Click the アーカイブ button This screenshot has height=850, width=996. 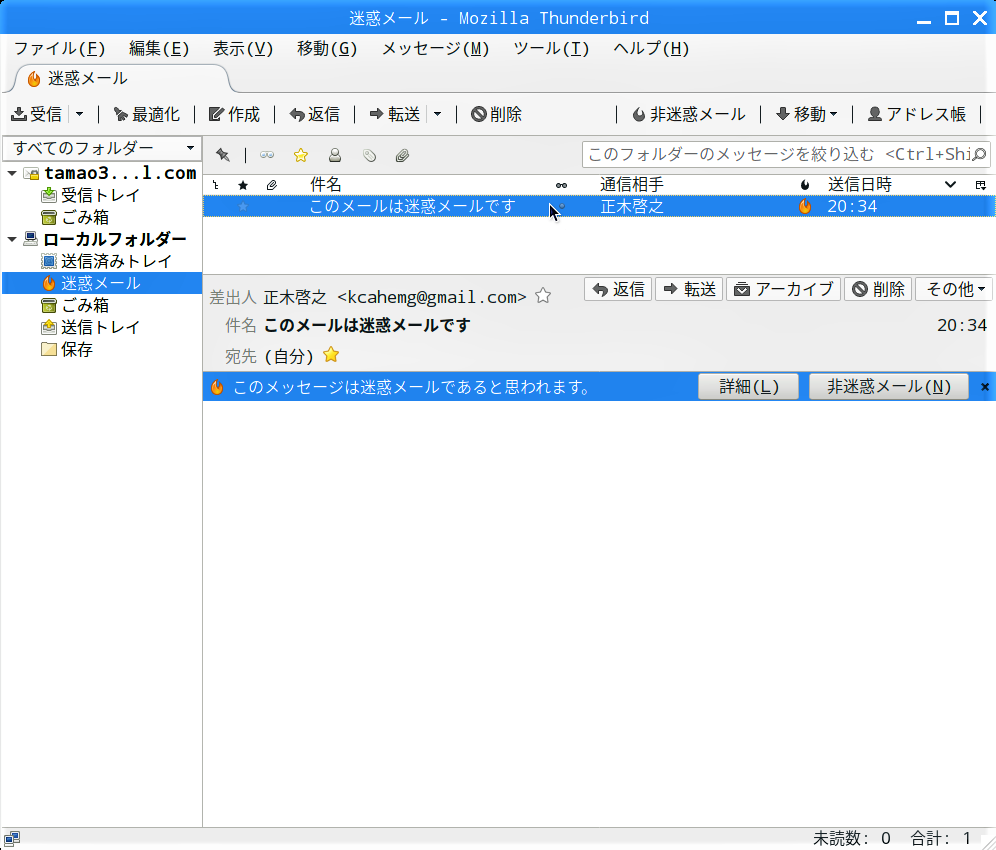pyautogui.click(x=784, y=290)
